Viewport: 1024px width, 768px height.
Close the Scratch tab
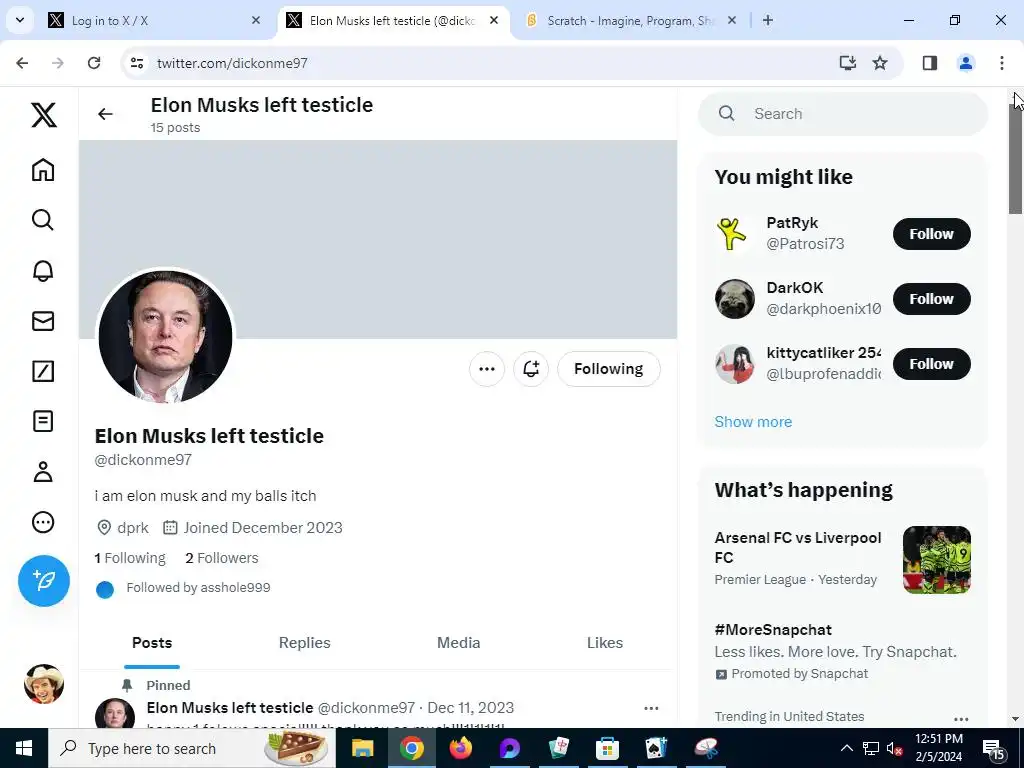(732, 20)
